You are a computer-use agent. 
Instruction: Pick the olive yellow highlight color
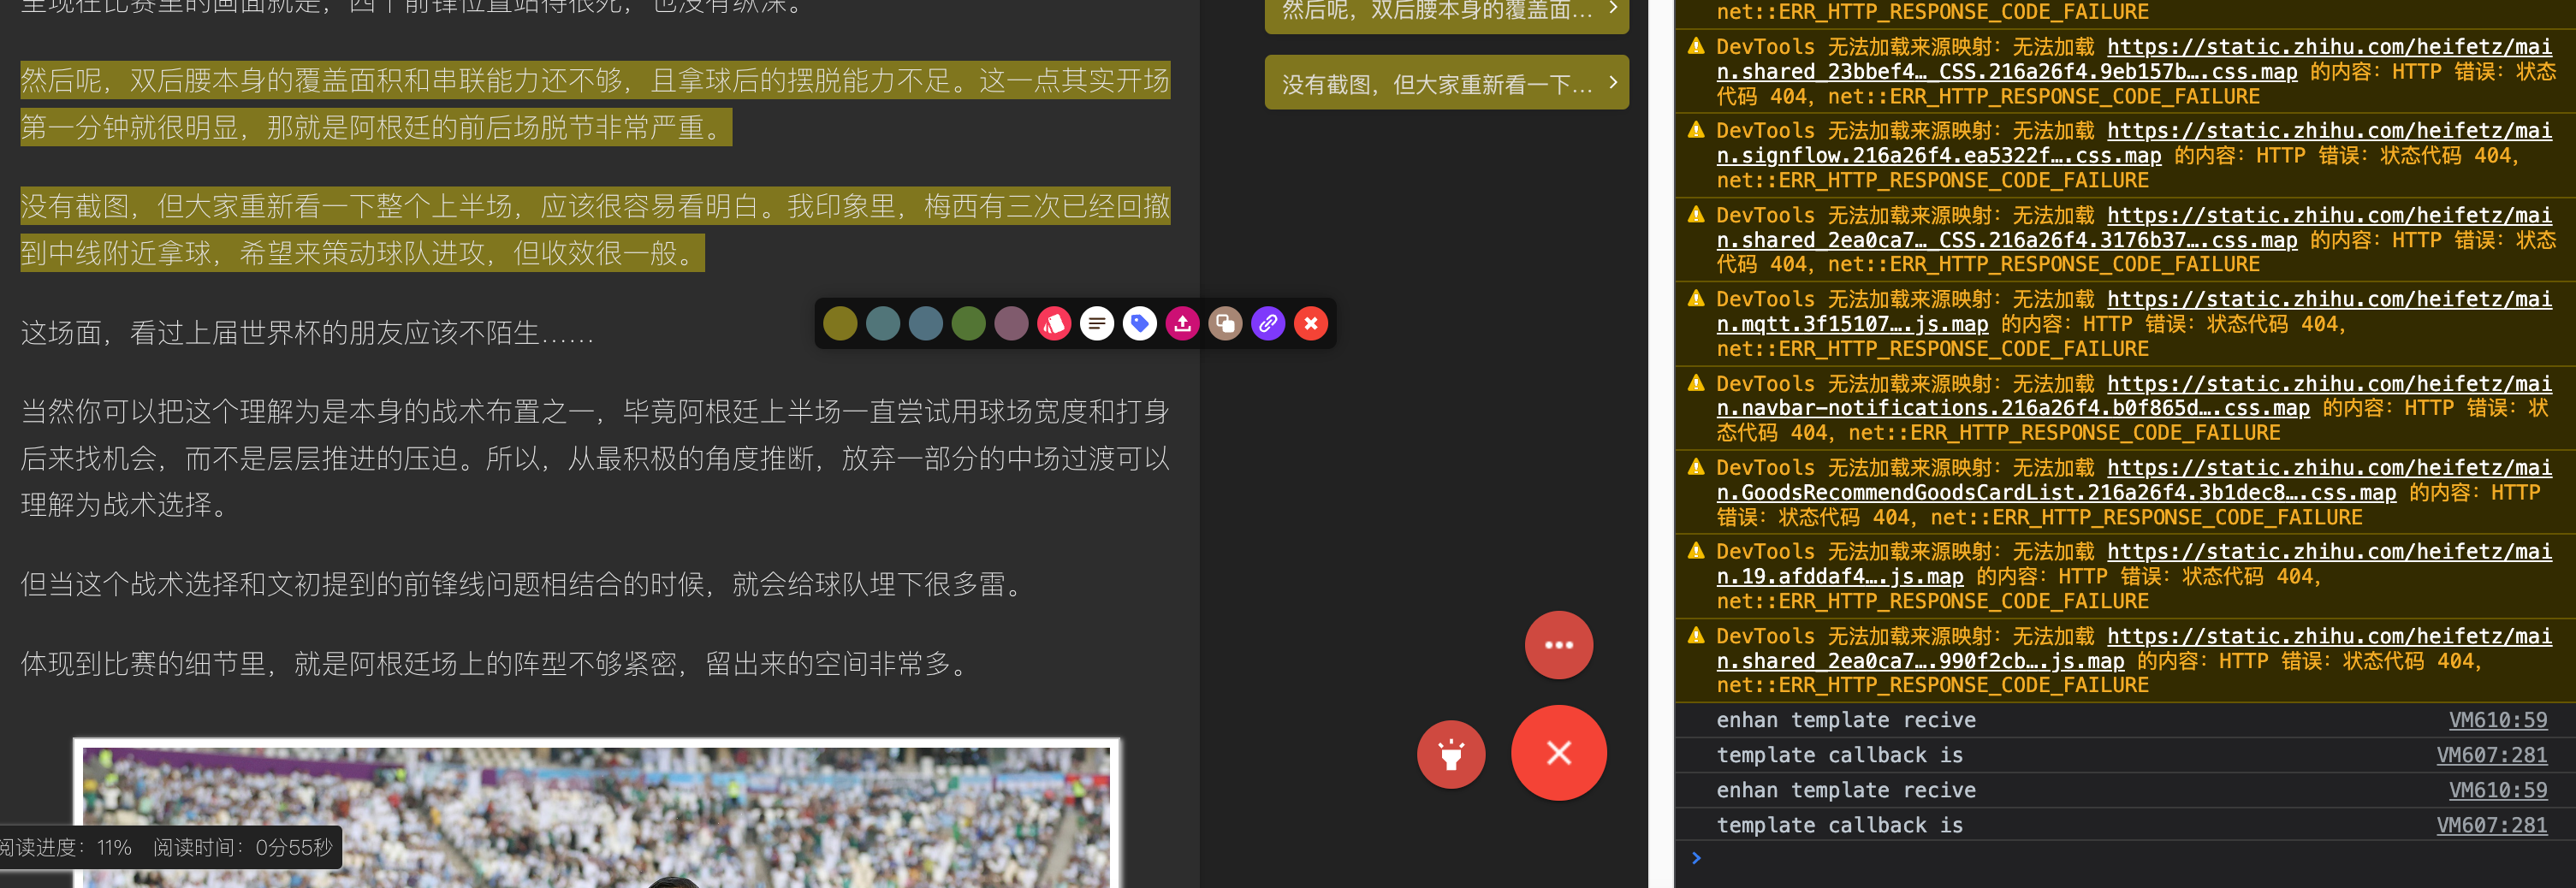(840, 324)
